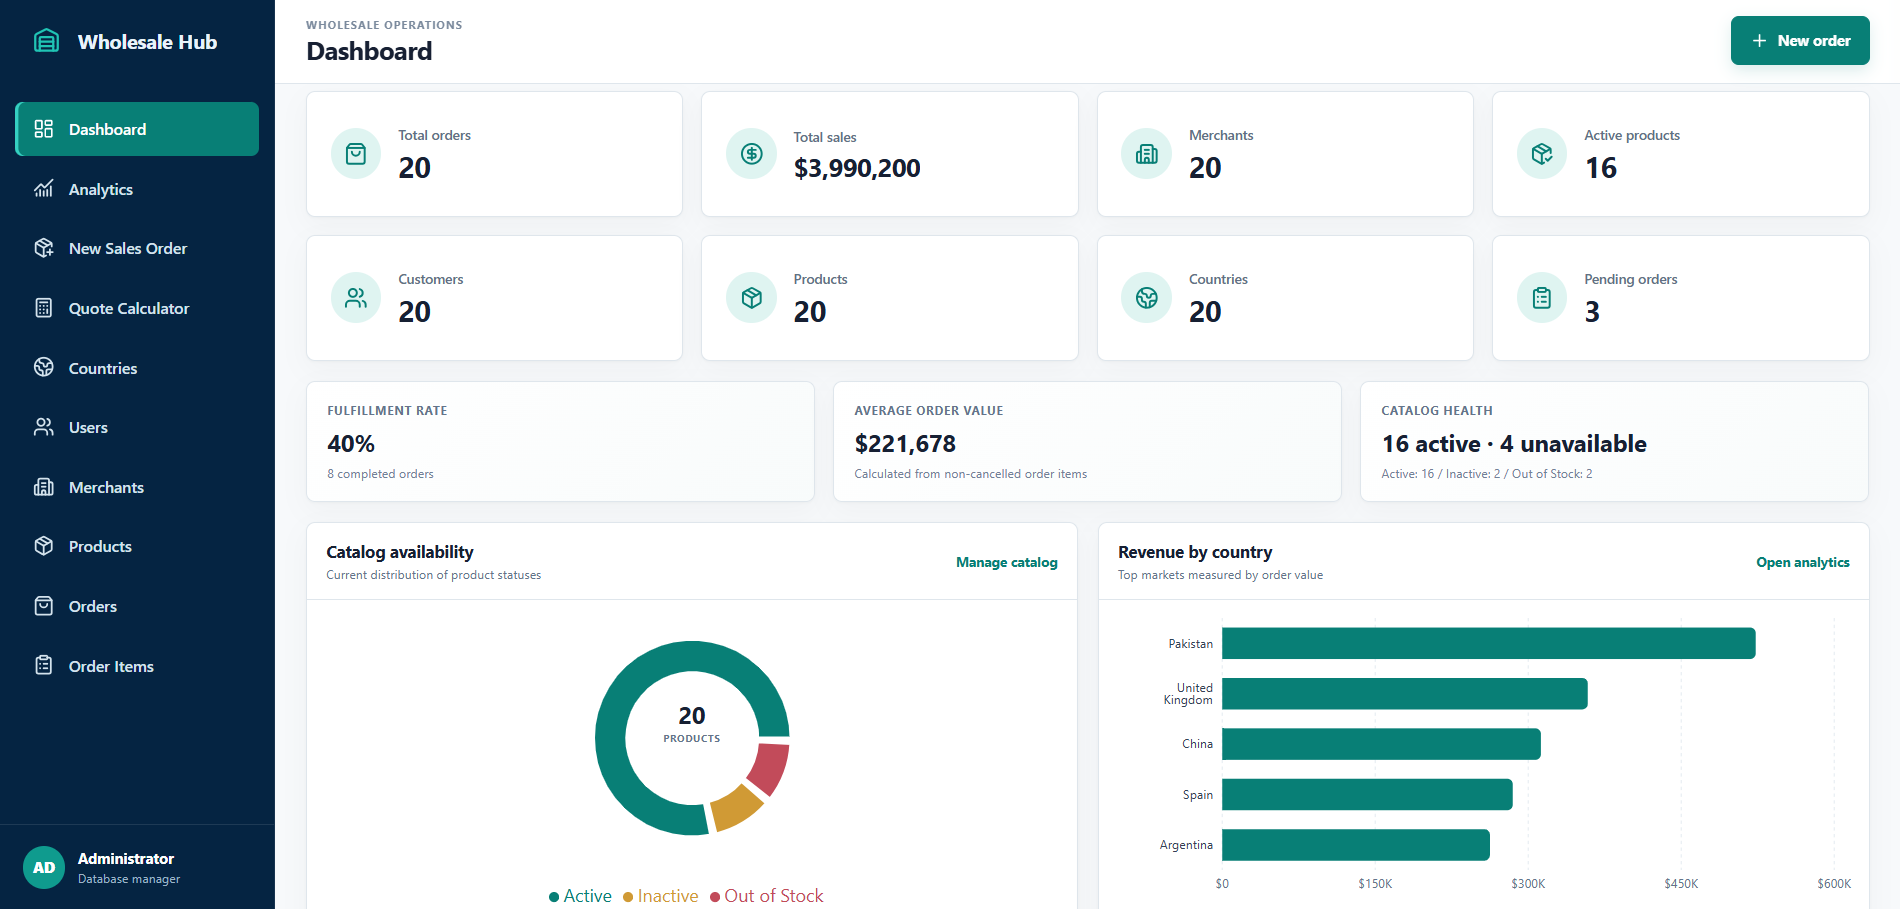Click the Products card cube icon

[751, 298]
